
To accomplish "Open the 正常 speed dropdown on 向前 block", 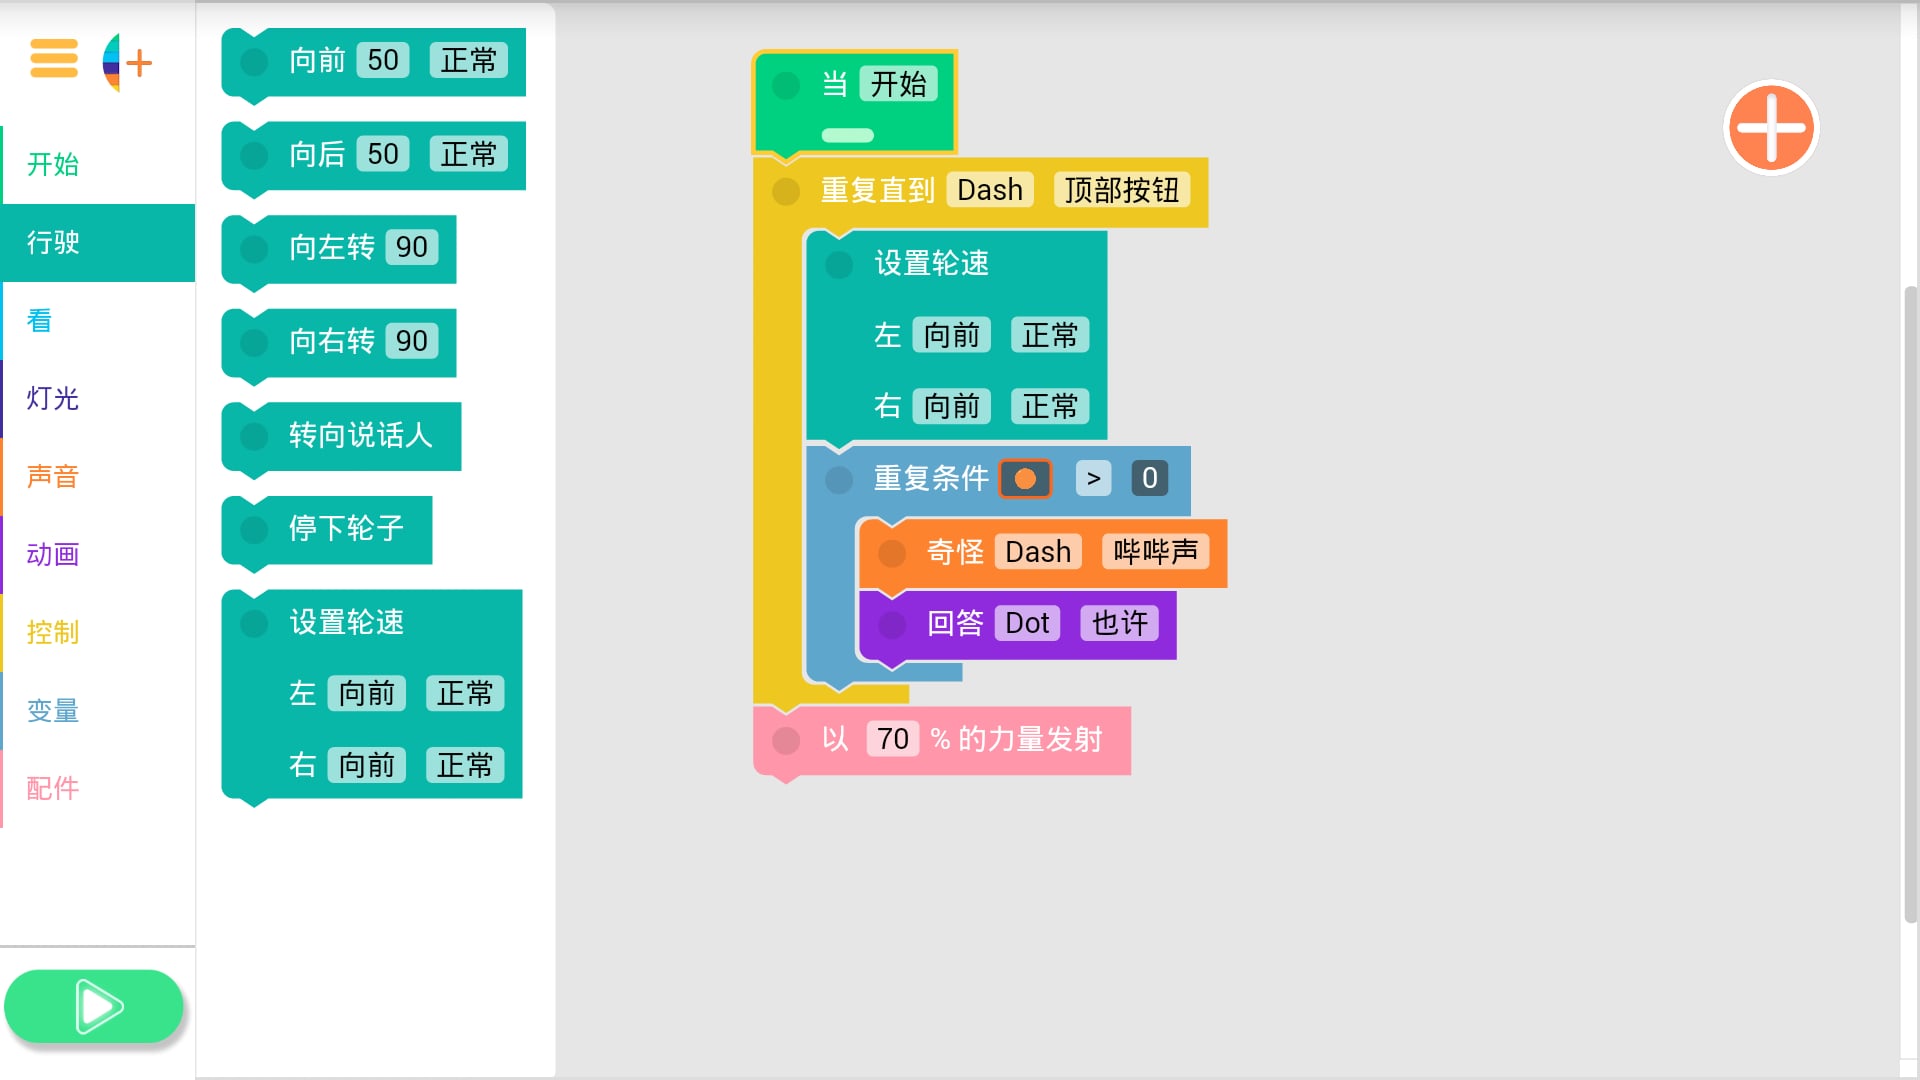I will pyautogui.click(x=468, y=60).
